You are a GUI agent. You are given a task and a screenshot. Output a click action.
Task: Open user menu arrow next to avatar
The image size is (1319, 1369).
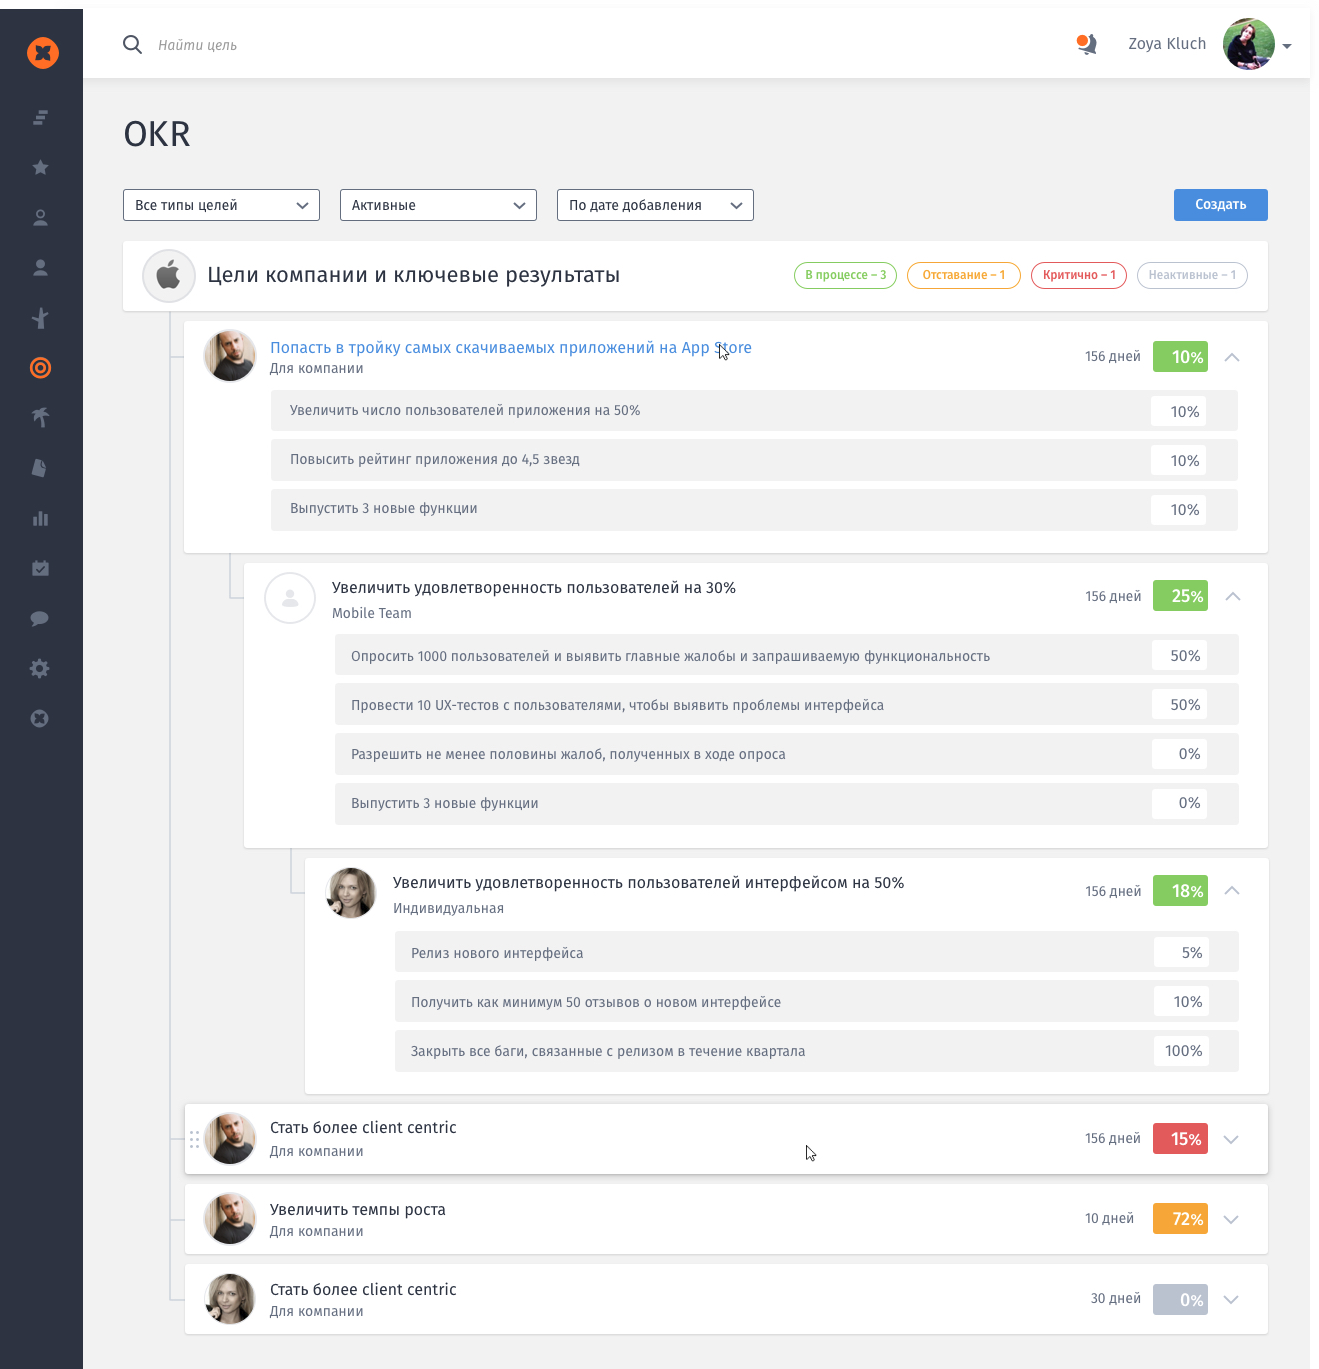(x=1287, y=46)
